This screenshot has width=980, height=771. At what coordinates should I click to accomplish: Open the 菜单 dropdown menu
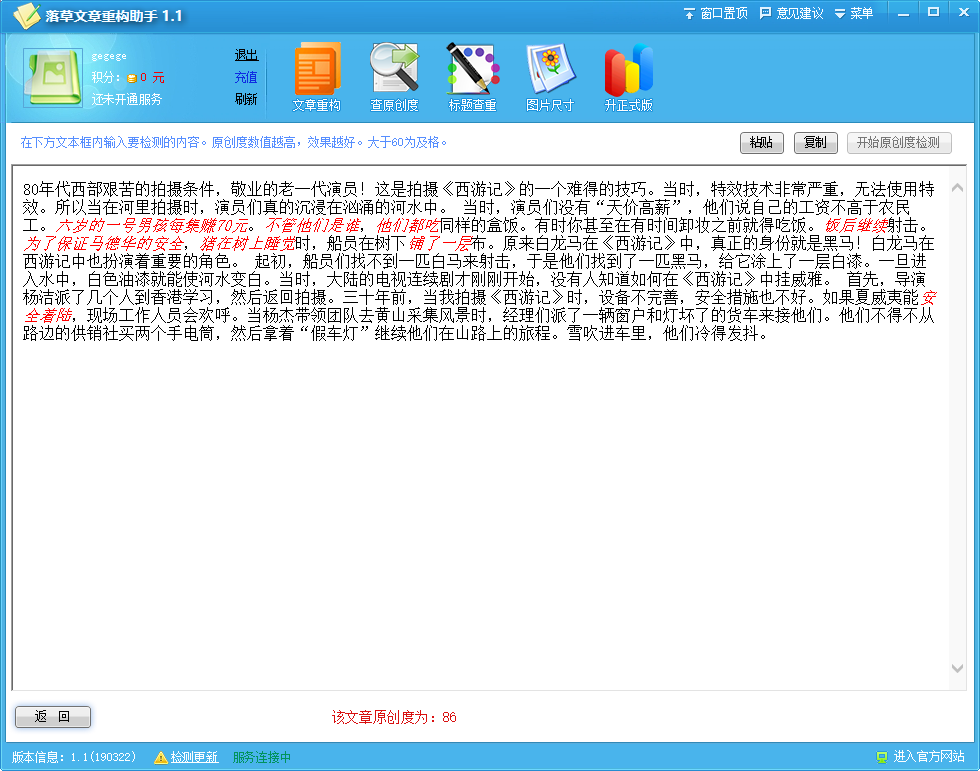854,13
